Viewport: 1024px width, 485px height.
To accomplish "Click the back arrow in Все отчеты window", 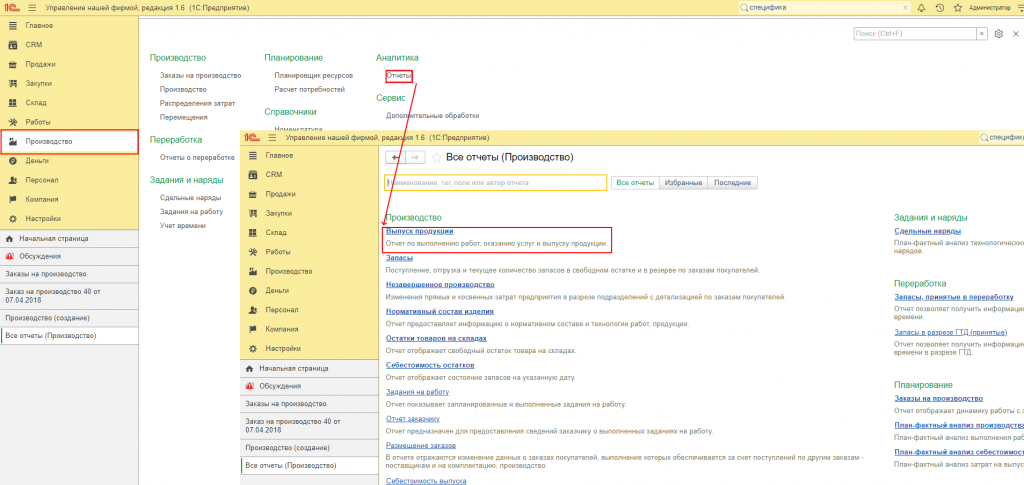I will click(x=396, y=157).
